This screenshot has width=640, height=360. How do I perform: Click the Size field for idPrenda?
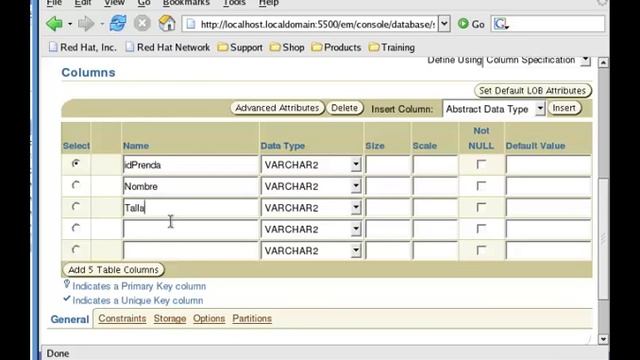[x=387, y=165]
